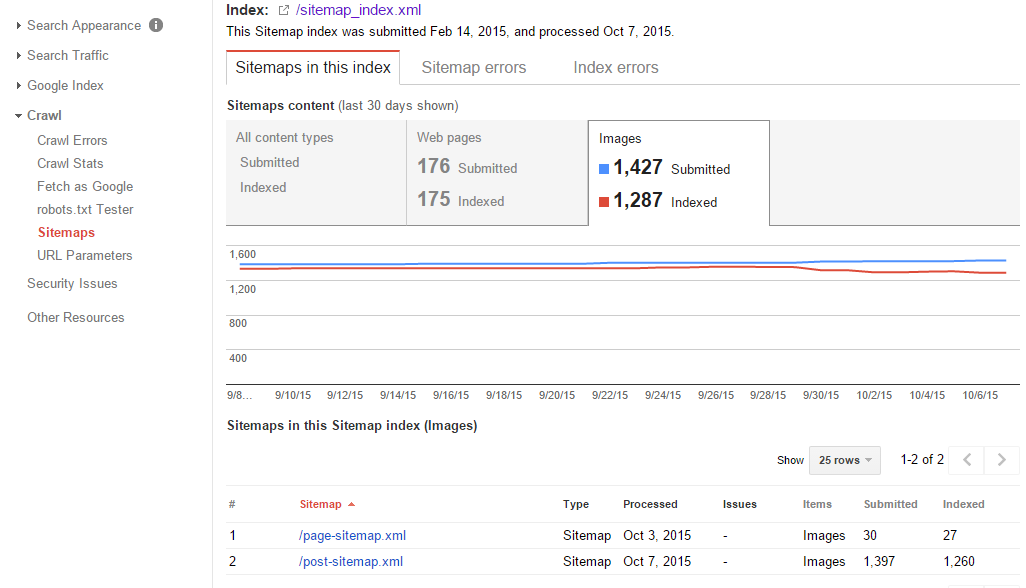This screenshot has height=588, width=1026.
Task: Click the Search Appearance info icon
Action: tap(156, 26)
